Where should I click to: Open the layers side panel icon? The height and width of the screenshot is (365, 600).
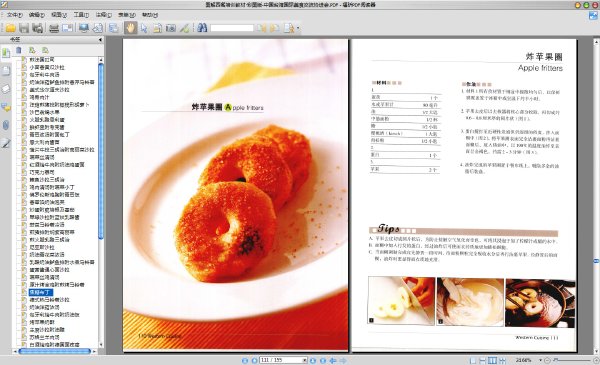[x=6, y=89]
